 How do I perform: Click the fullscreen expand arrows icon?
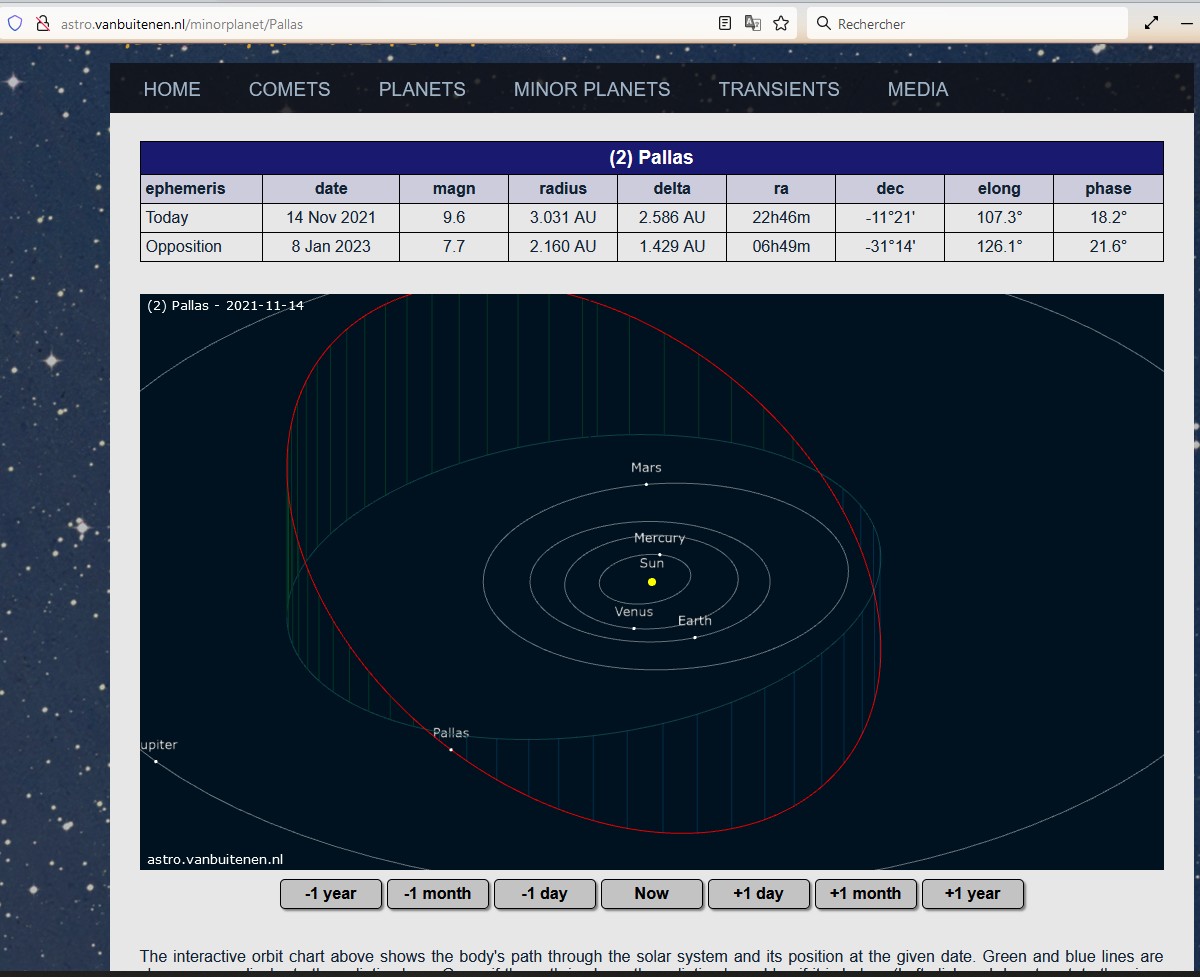[1152, 23]
